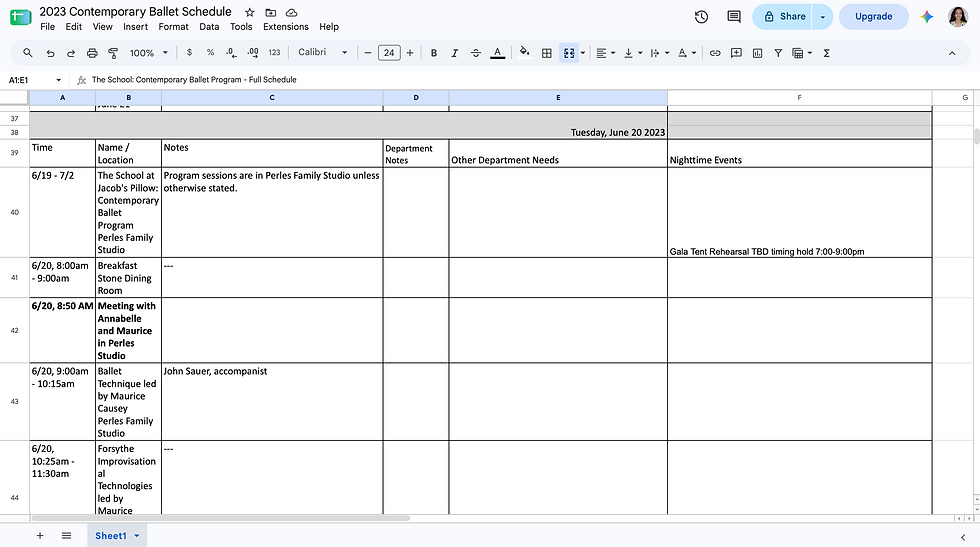Insert a chart
The image size is (980, 547).
[758, 53]
